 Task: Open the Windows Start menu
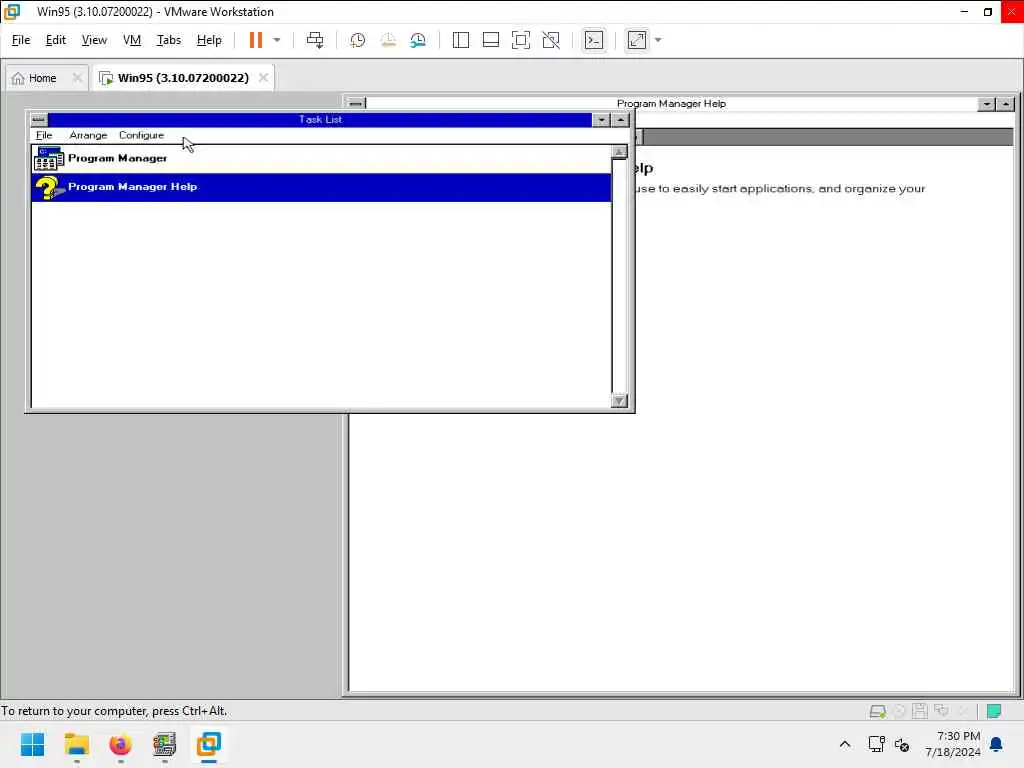[x=33, y=744]
